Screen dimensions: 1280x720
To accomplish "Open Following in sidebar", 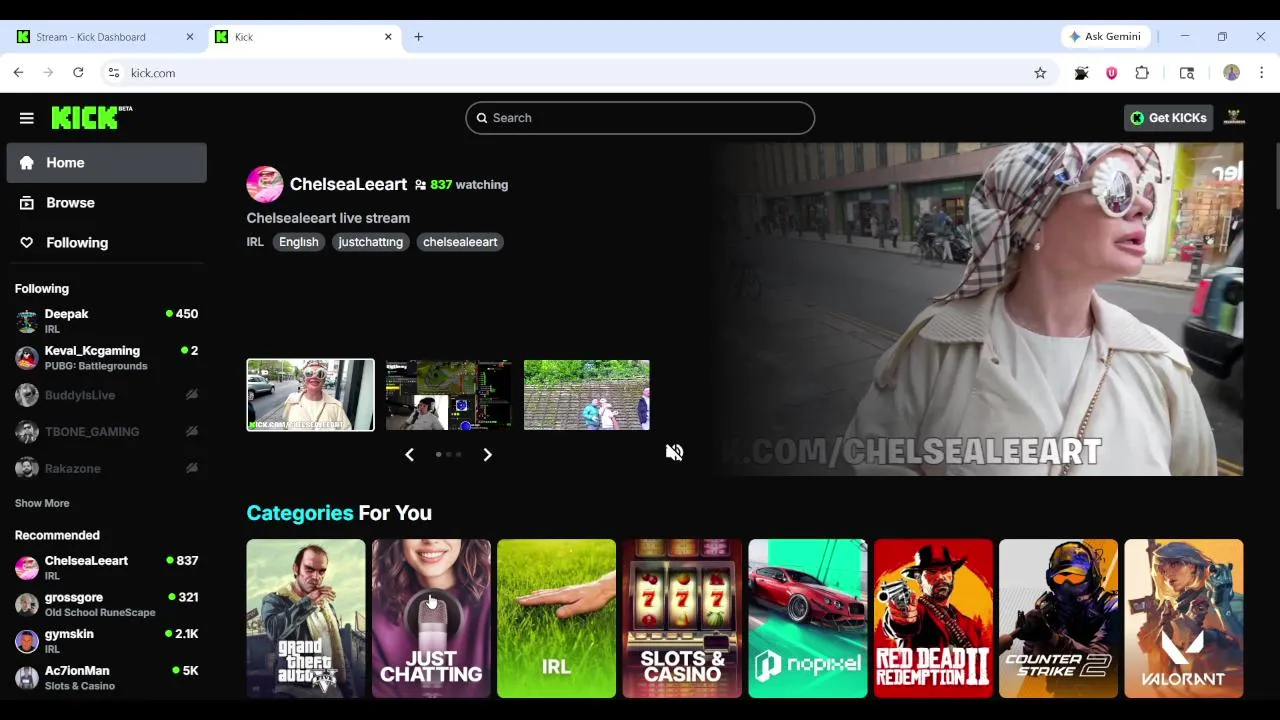I will (x=107, y=243).
